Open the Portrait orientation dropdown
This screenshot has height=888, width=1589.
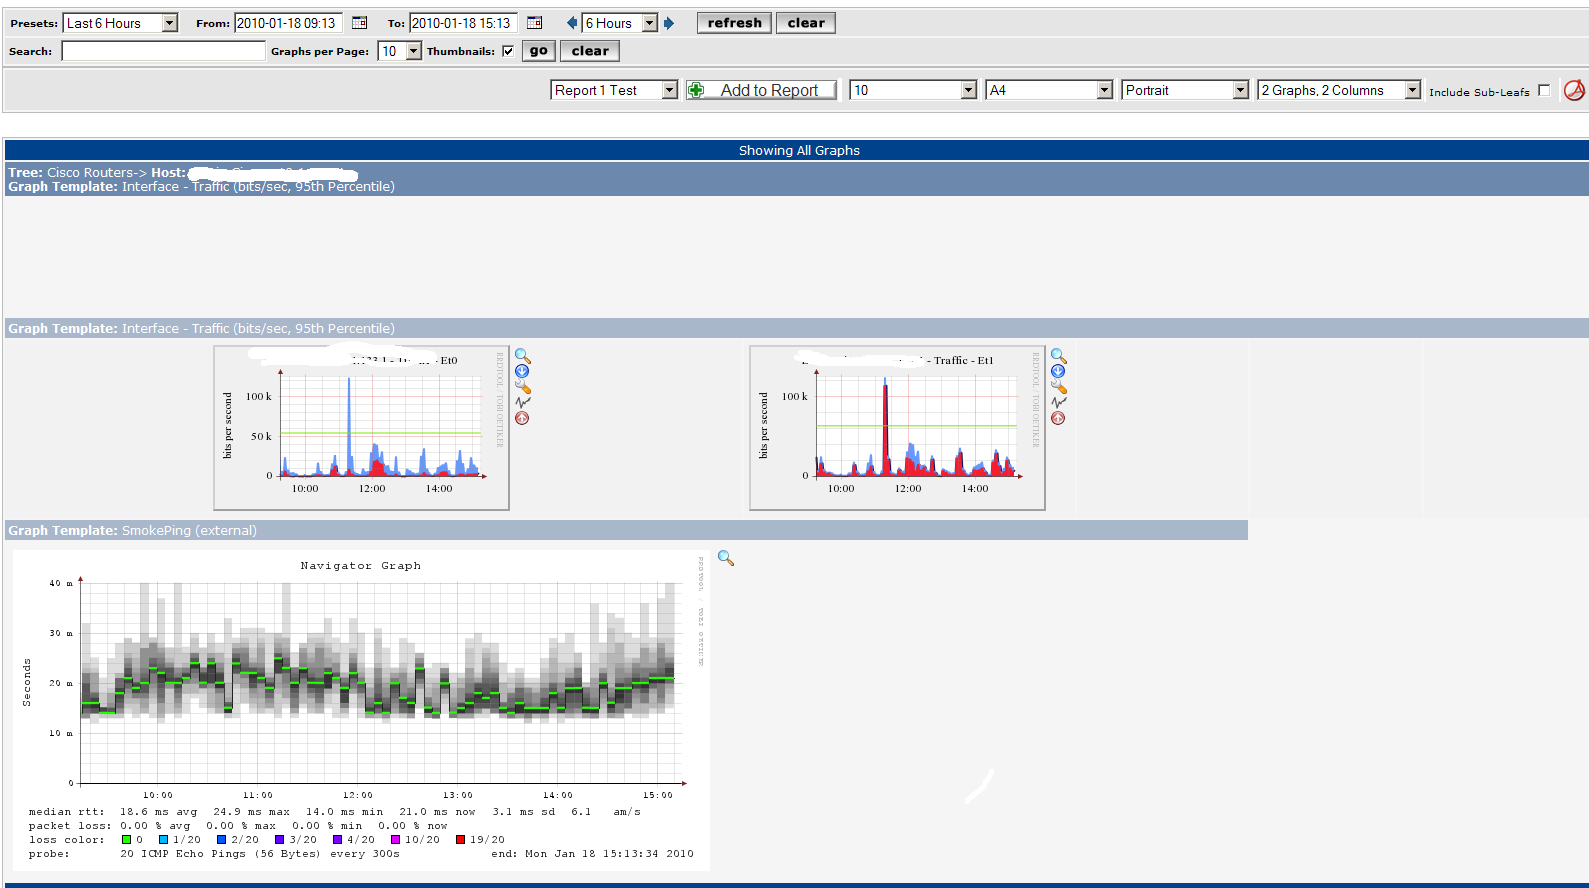coord(1185,90)
